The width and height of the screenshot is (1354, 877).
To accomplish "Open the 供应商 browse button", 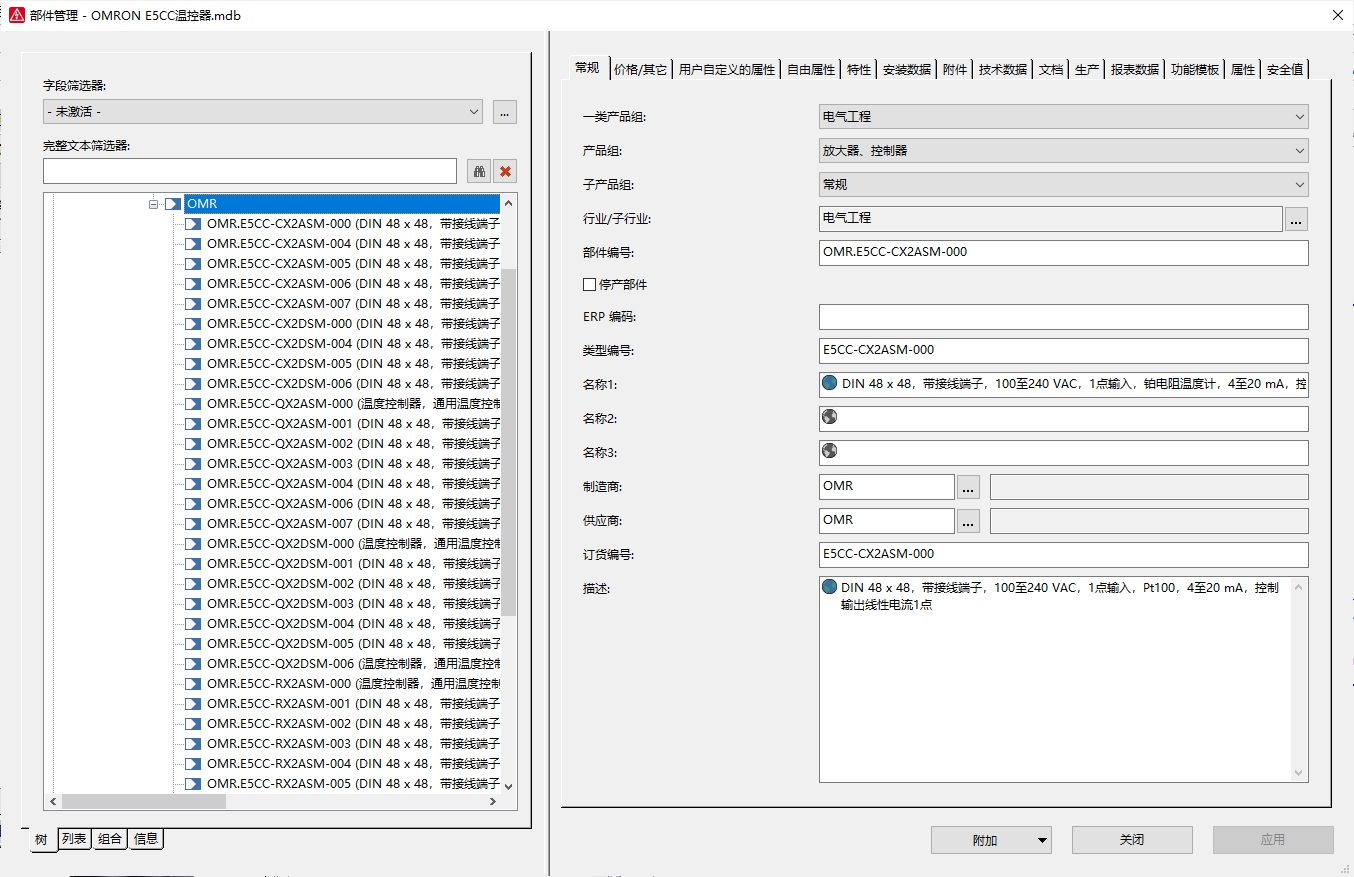I will 968,521.
